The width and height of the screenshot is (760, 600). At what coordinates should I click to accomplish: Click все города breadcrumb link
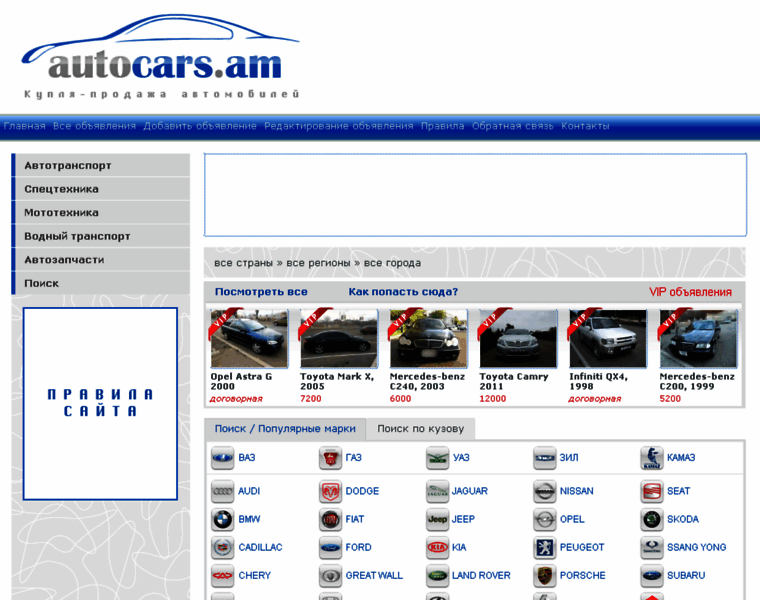[x=392, y=263]
